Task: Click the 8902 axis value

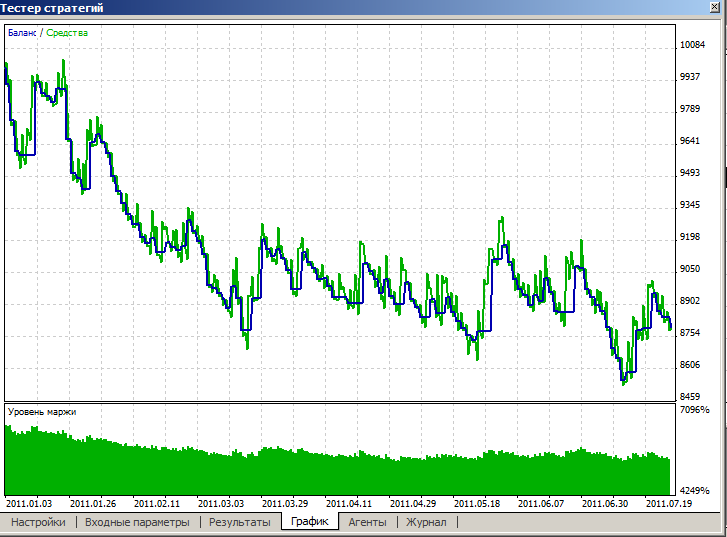Action: tap(690, 300)
